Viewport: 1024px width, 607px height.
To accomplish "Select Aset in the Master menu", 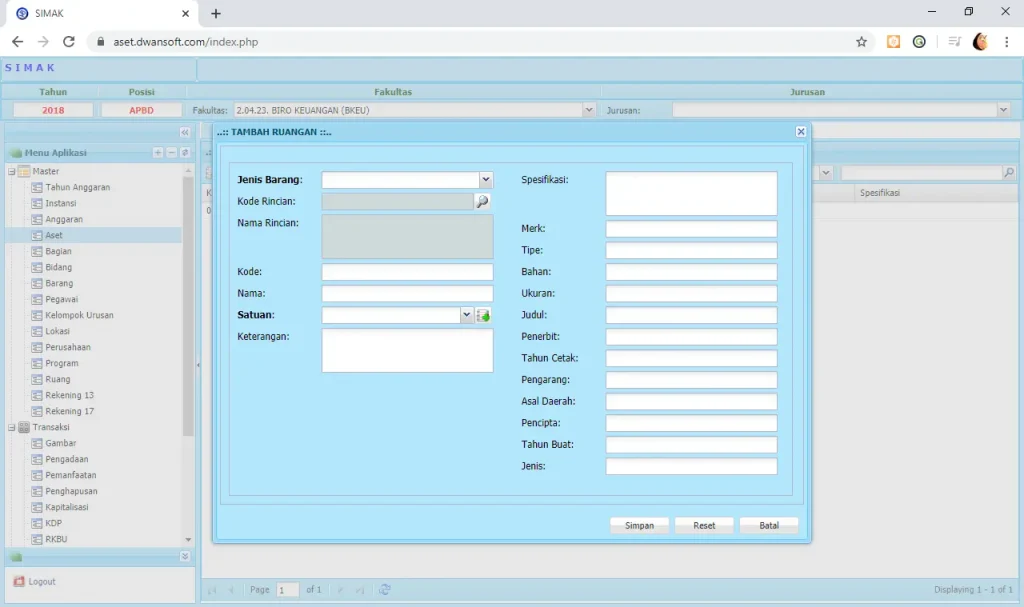I will pyautogui.click(x=54, y=235).
